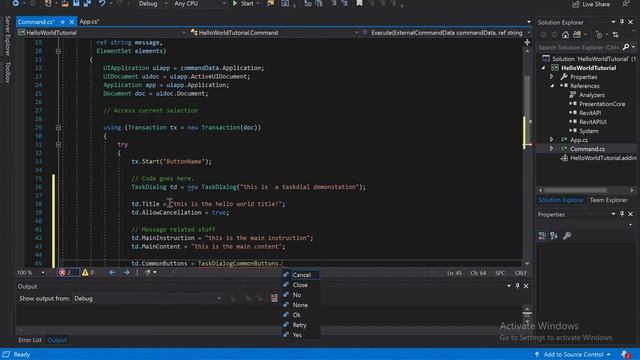640x360 pixels.
Task: Expand the App.cs tree node
Action: 552,140
